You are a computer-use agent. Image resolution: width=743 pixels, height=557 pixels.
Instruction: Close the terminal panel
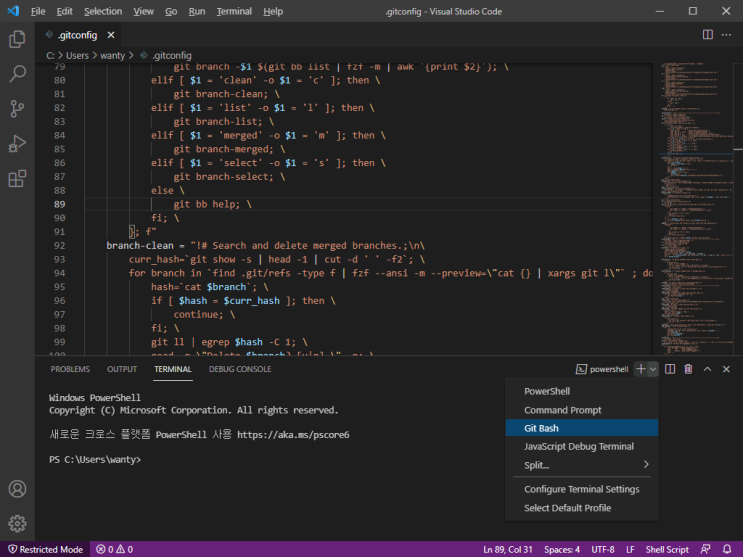click(726, 369)
